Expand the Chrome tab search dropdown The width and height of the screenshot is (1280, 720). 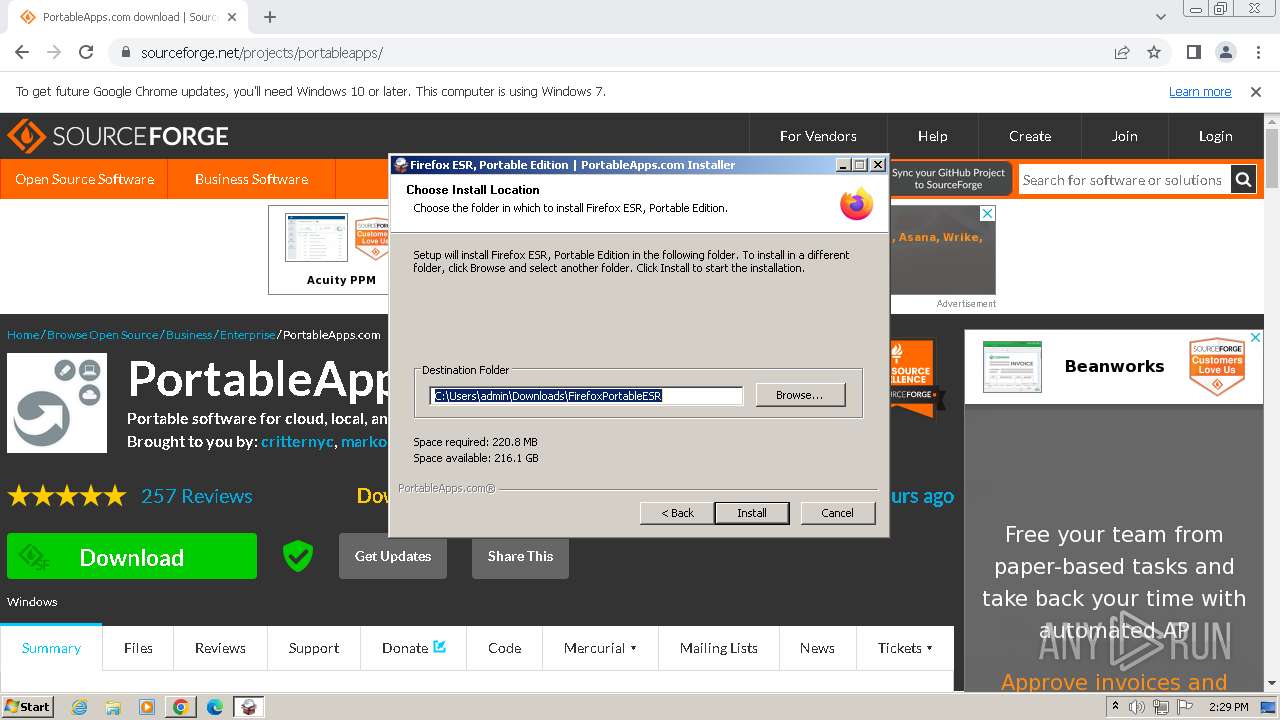[1160, 17]
